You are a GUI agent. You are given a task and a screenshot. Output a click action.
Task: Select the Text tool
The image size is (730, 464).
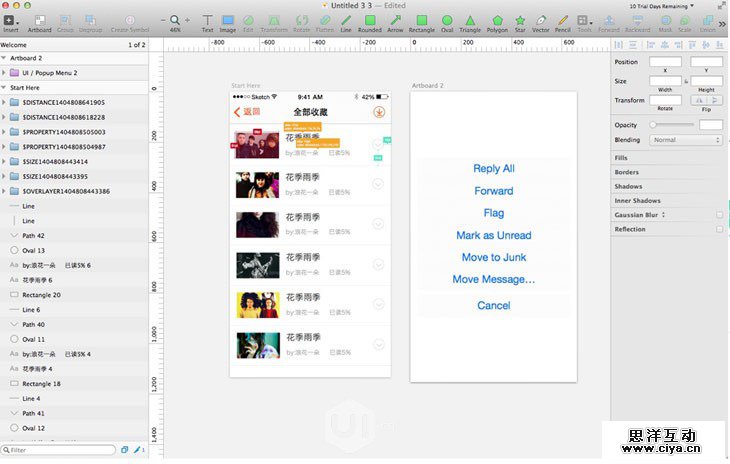click(x=207, y=20)
